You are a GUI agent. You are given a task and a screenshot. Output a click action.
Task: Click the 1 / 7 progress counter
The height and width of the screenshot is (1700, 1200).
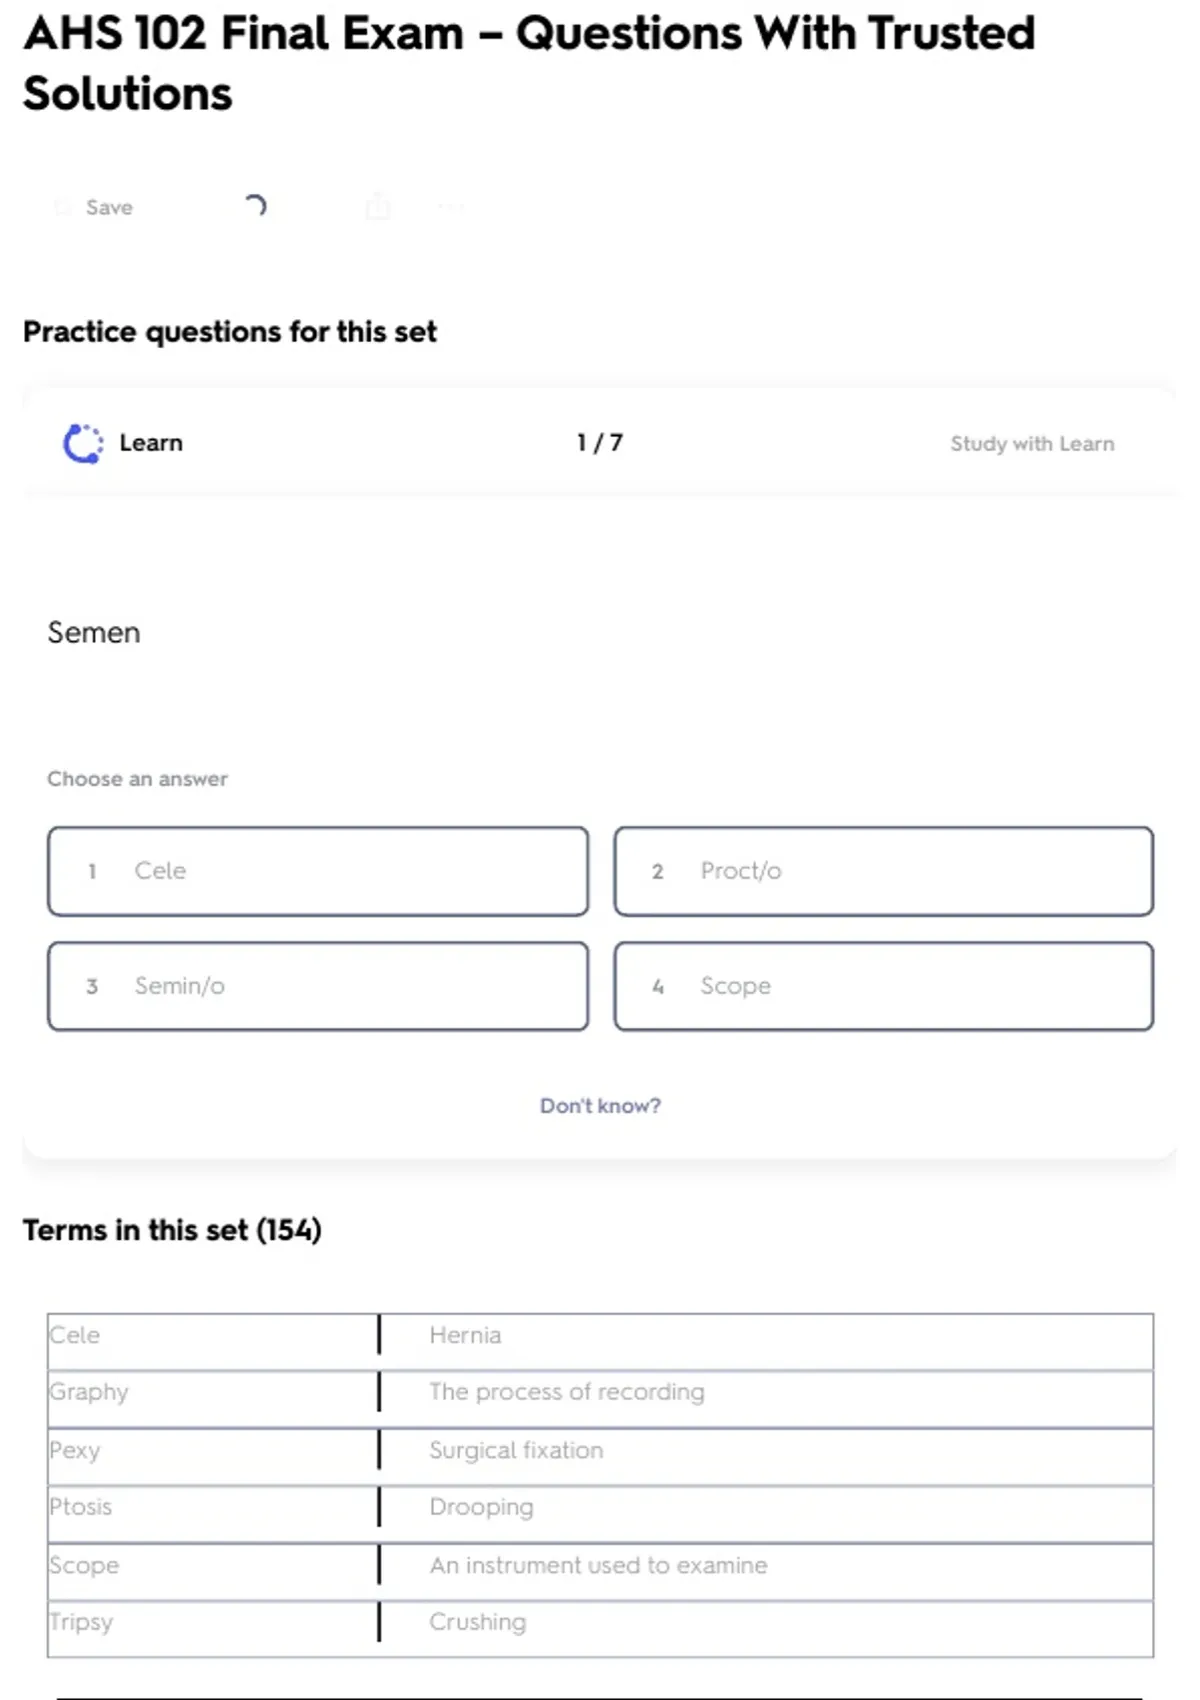point(600,443)
